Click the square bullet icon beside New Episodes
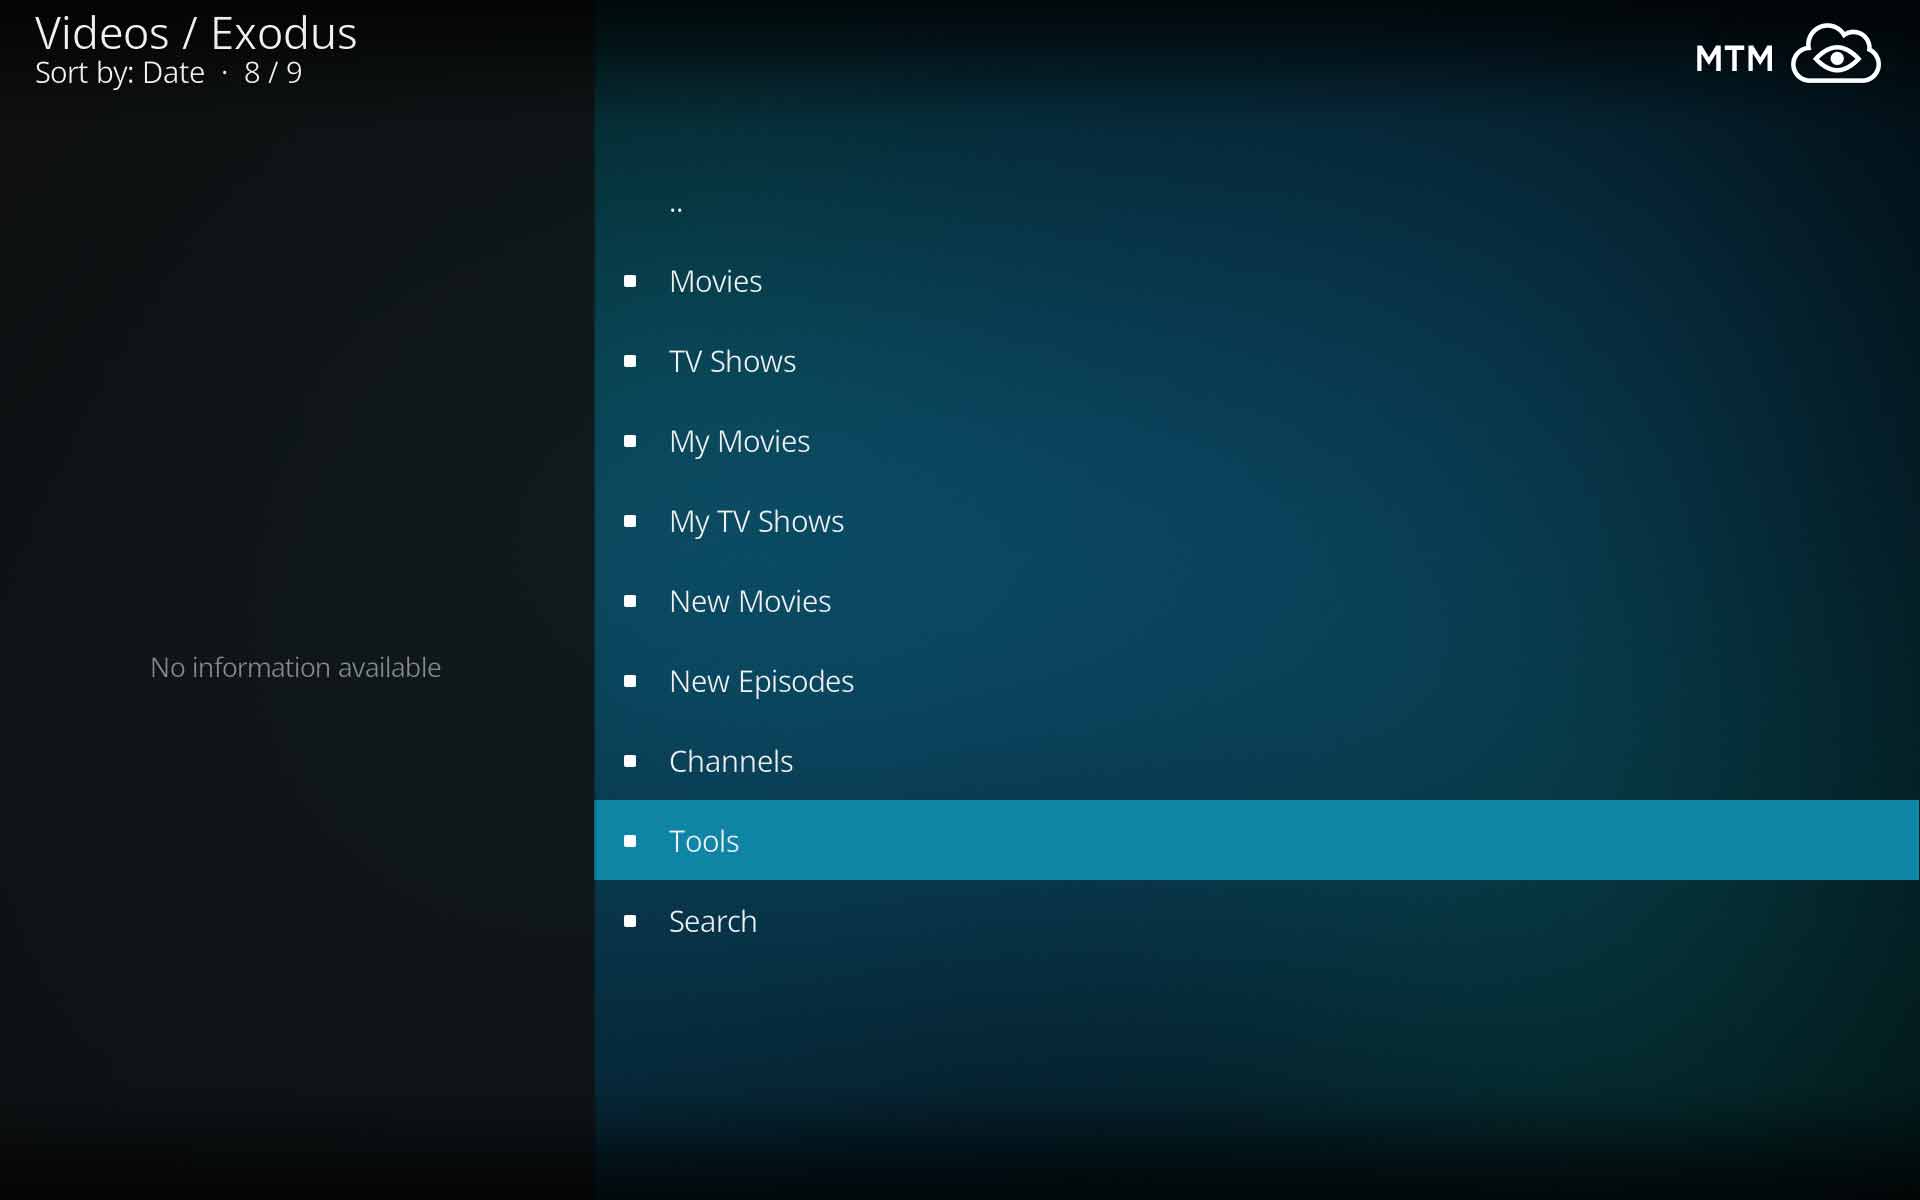This screenshot has width=1920, height=1200. [630, 681]
